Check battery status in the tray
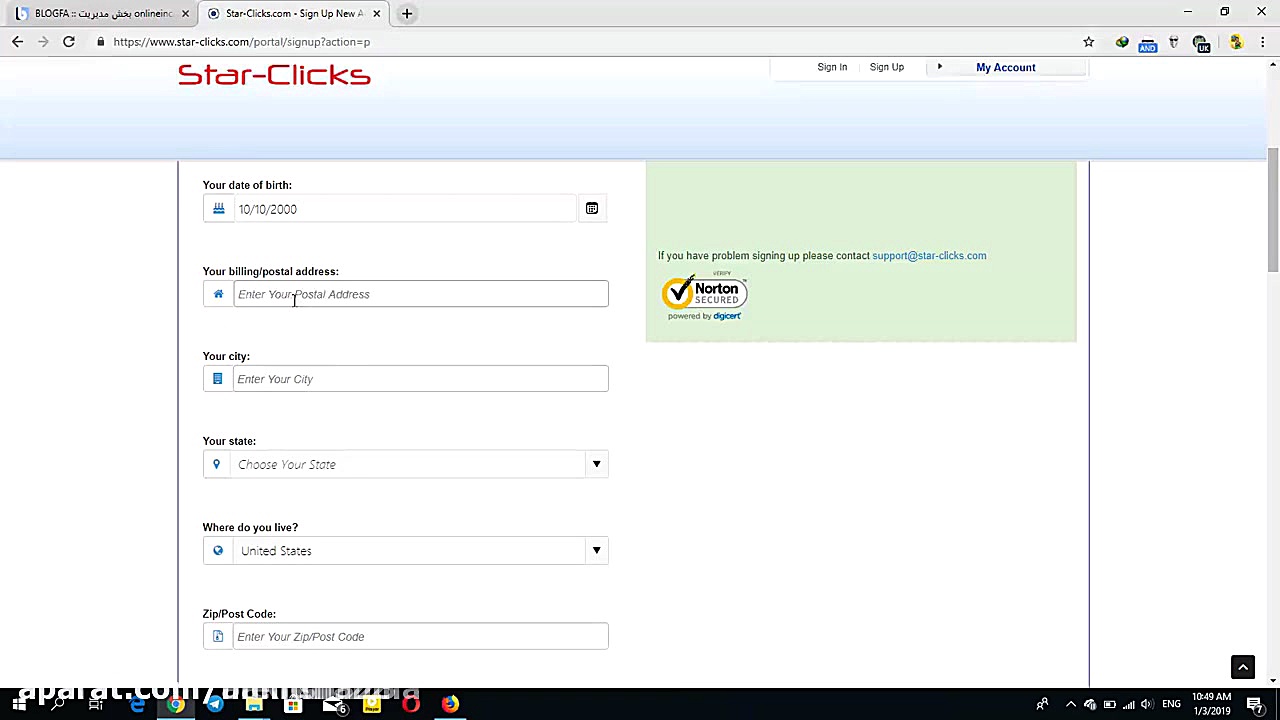Image resolution: width=1280 pixels, height=720 pixels. (1109, 704)
